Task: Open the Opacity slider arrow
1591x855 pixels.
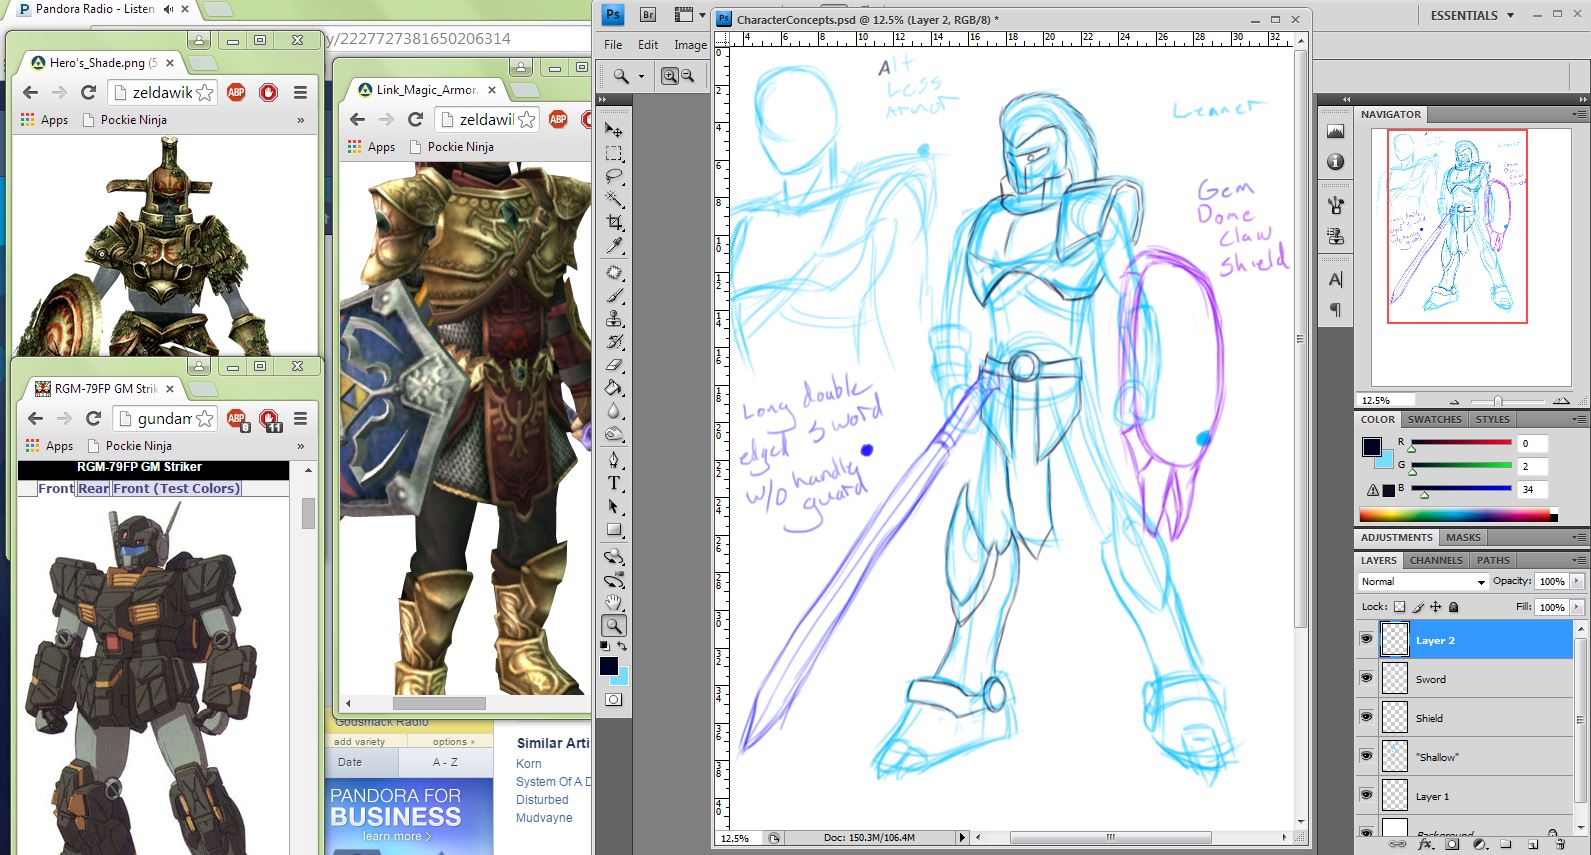Action: [1577, 581]
